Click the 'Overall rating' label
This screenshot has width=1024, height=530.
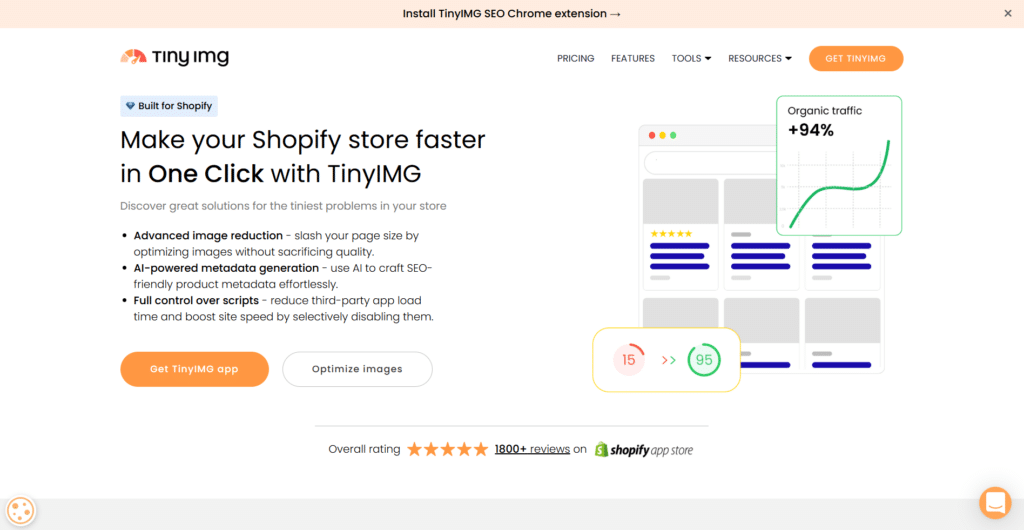[x=364, y=449]
